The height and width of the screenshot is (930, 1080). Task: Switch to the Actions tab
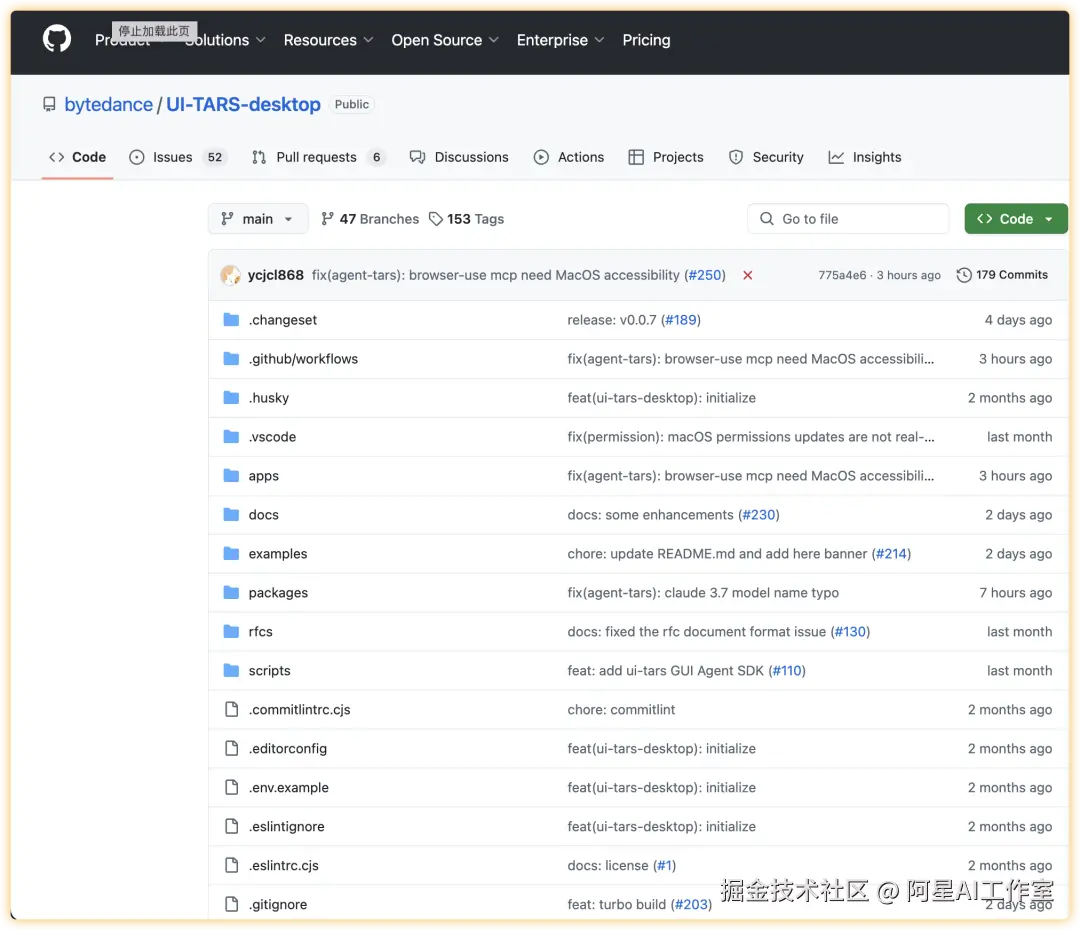pyautogui.click(x=569, y=157)
